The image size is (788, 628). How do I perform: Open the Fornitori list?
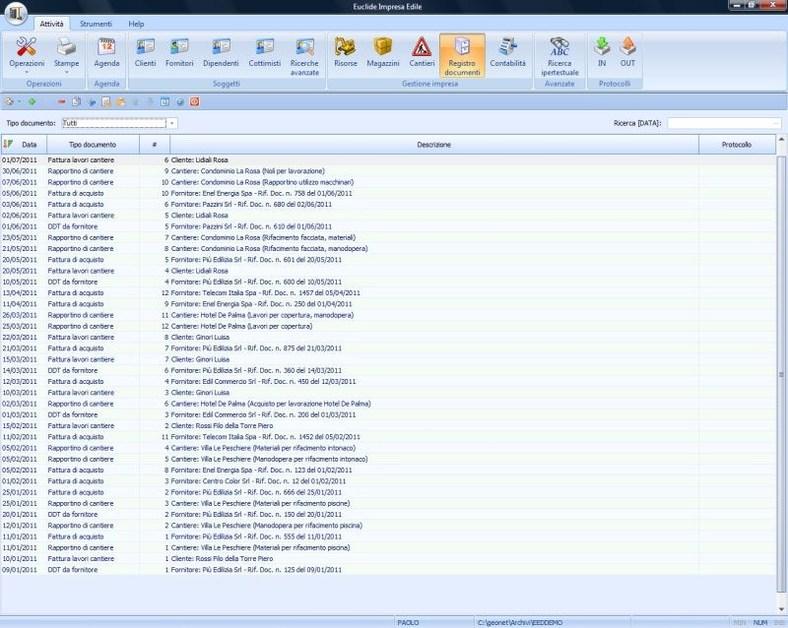(179, 52)
